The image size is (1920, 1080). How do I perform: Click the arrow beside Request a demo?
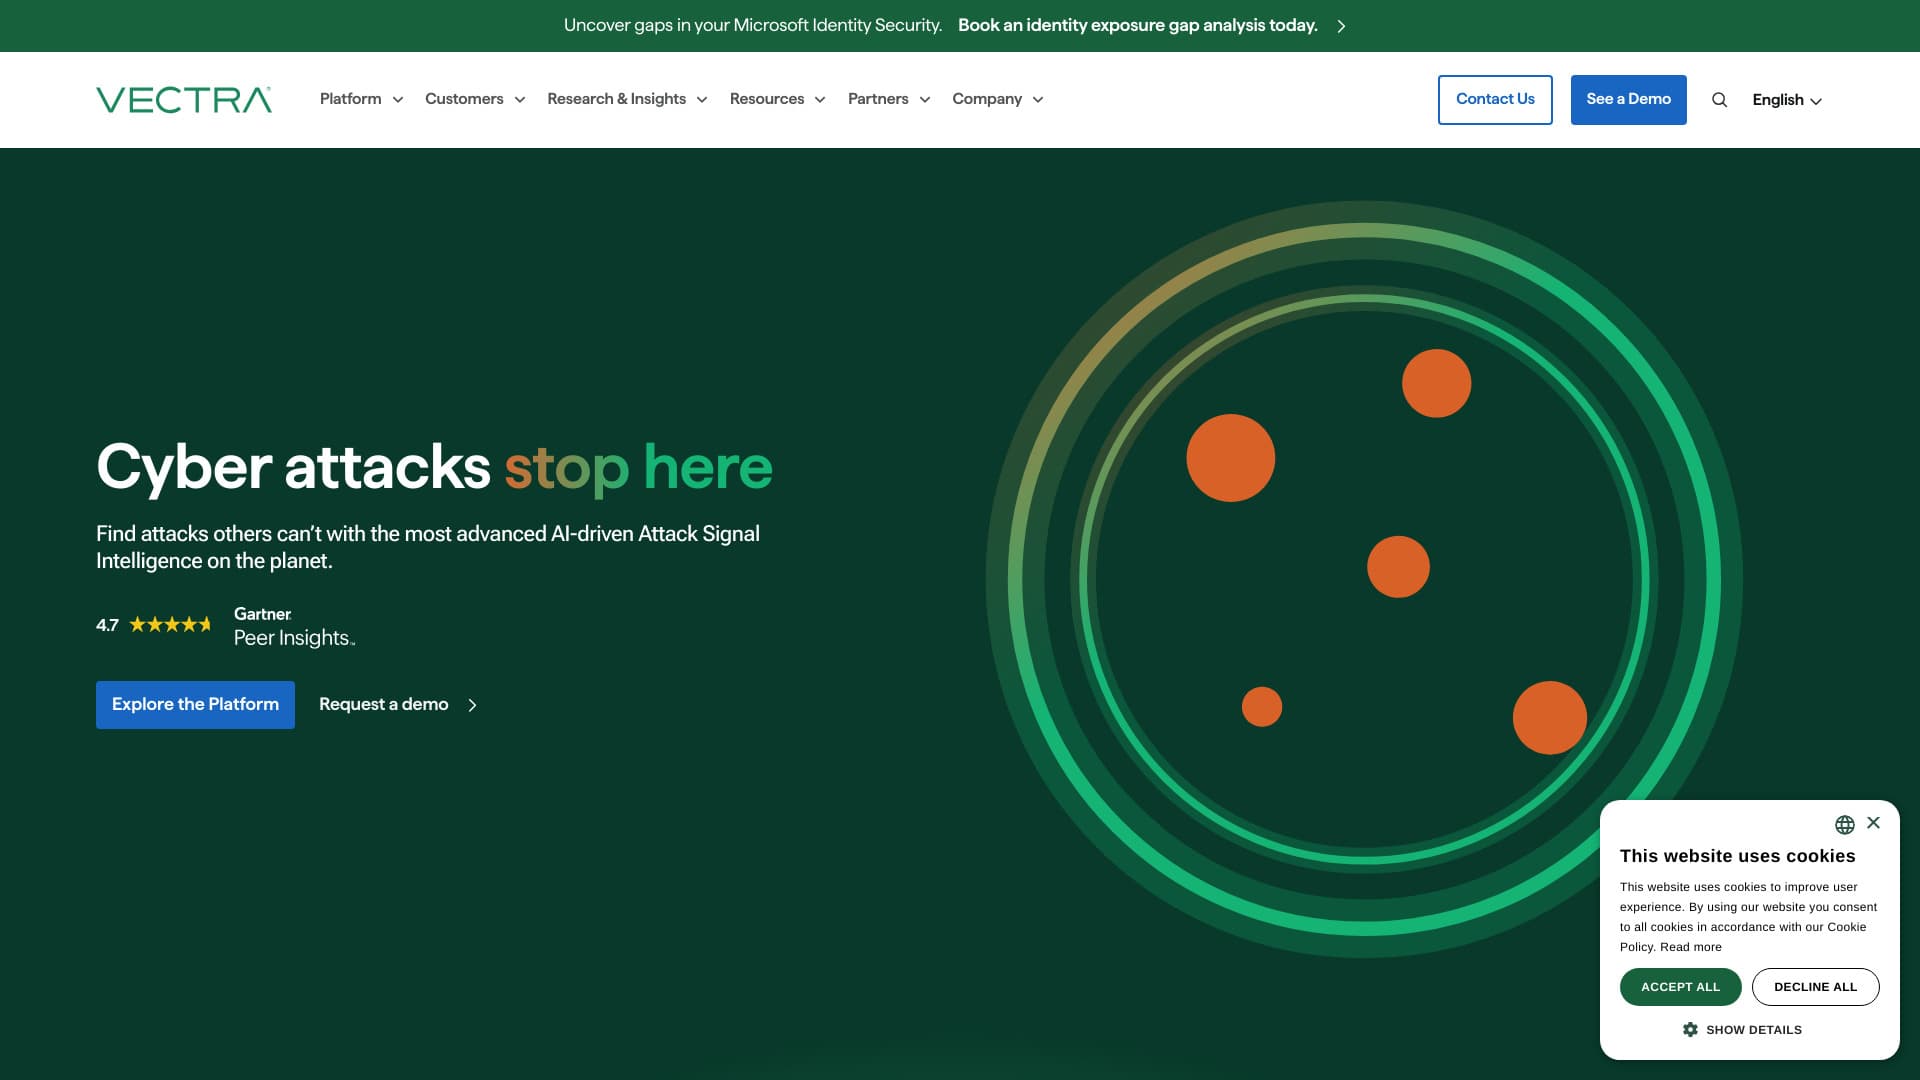click(473, 705)
